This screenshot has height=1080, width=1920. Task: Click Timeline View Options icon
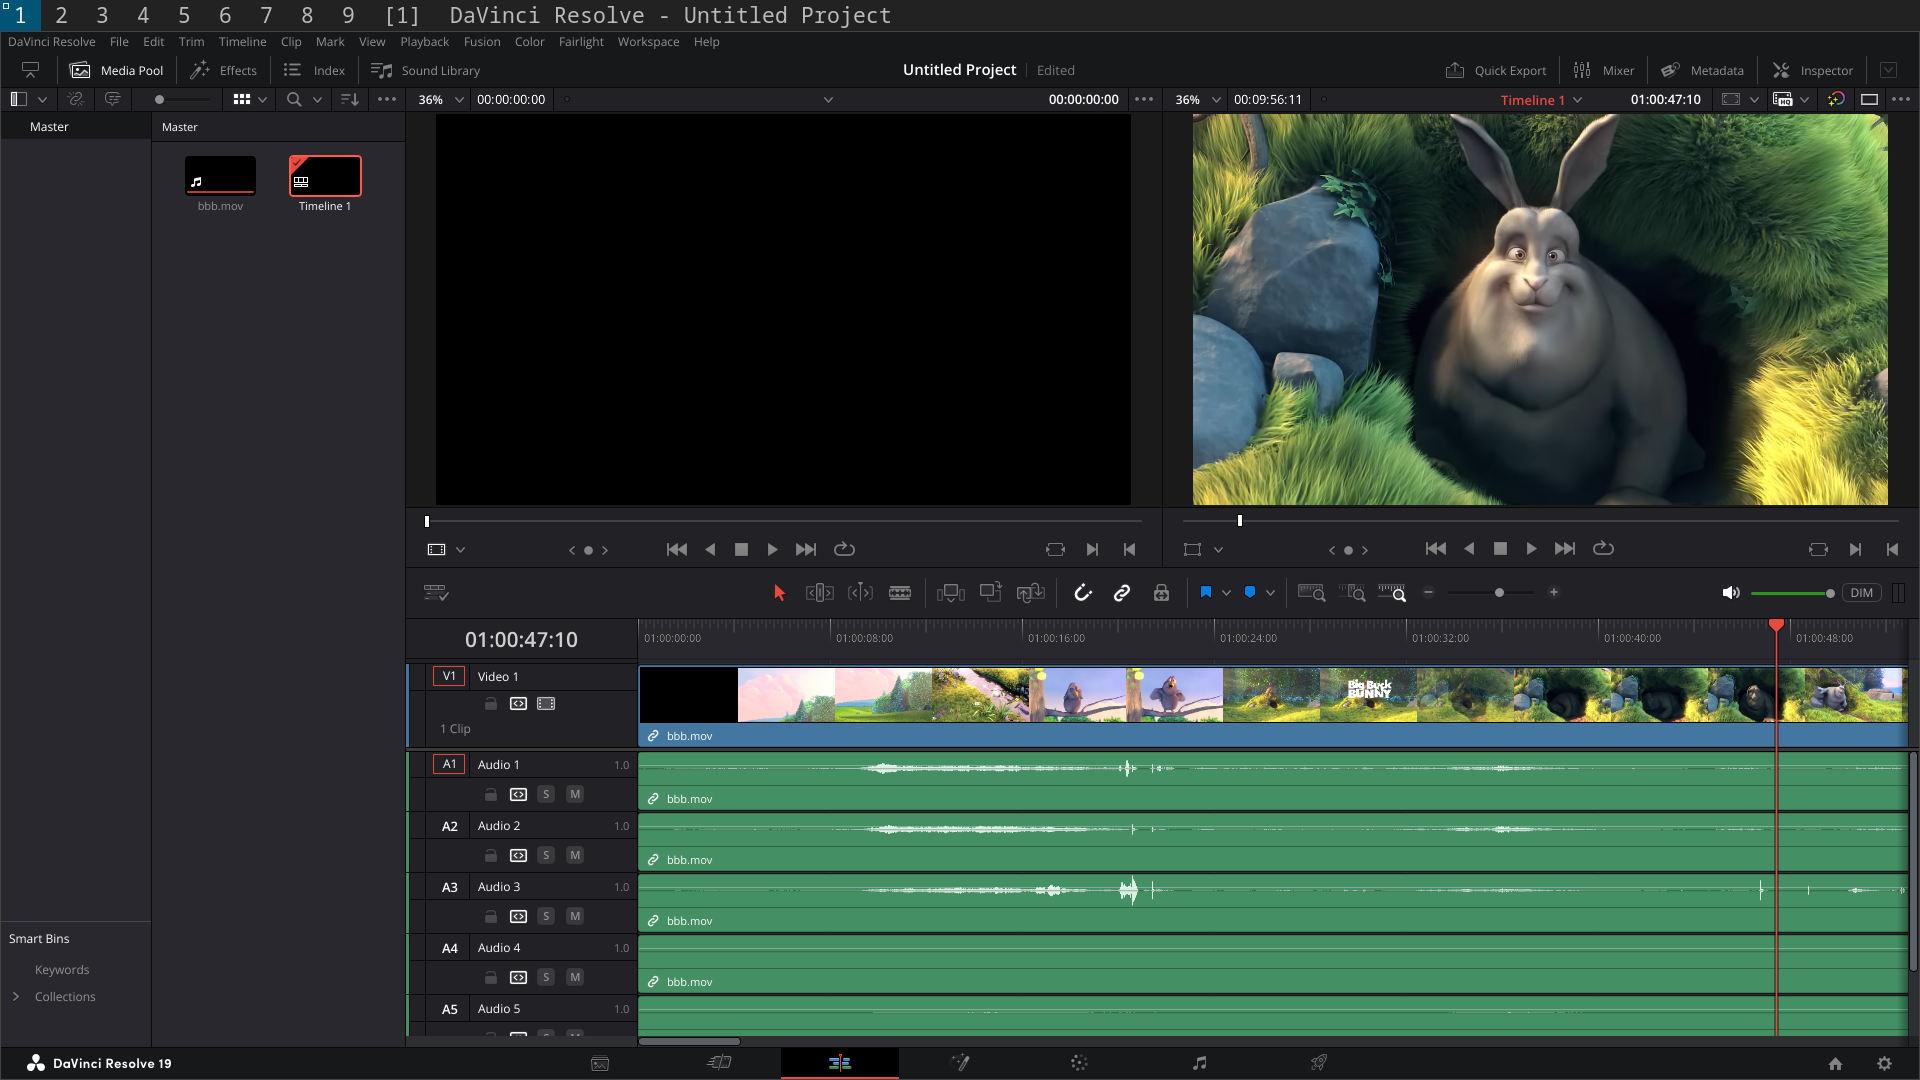click(436, 593)
